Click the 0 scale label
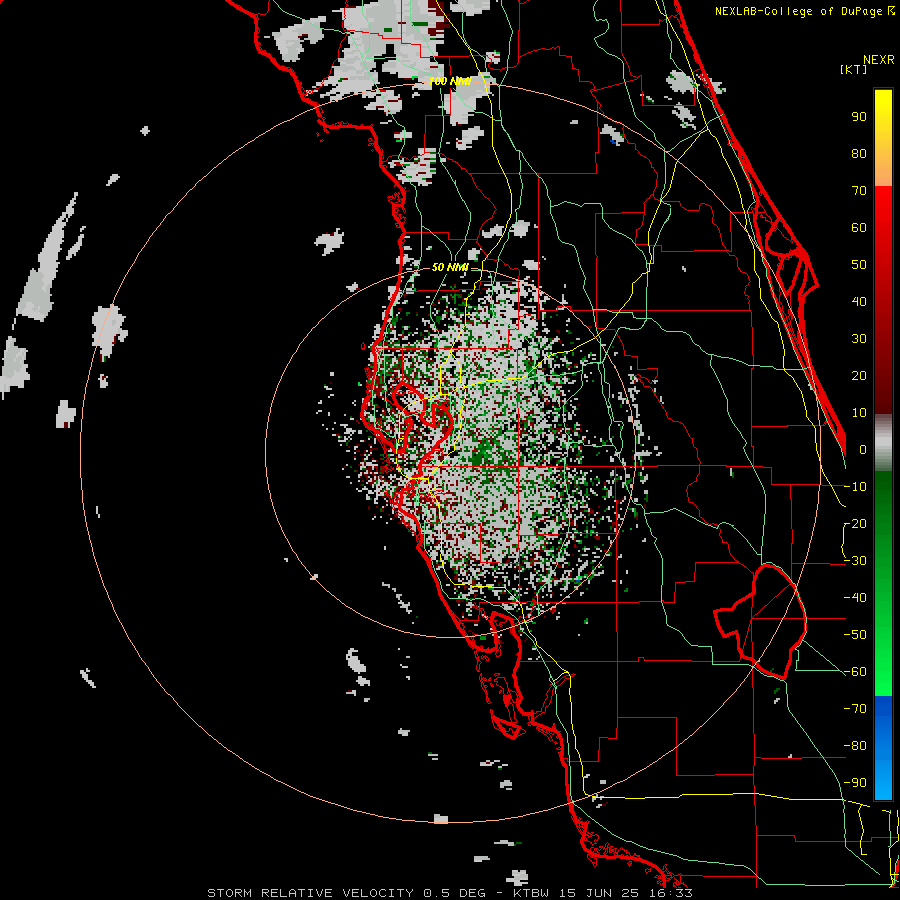Viewport: 900px width, 900px height. 863,450
